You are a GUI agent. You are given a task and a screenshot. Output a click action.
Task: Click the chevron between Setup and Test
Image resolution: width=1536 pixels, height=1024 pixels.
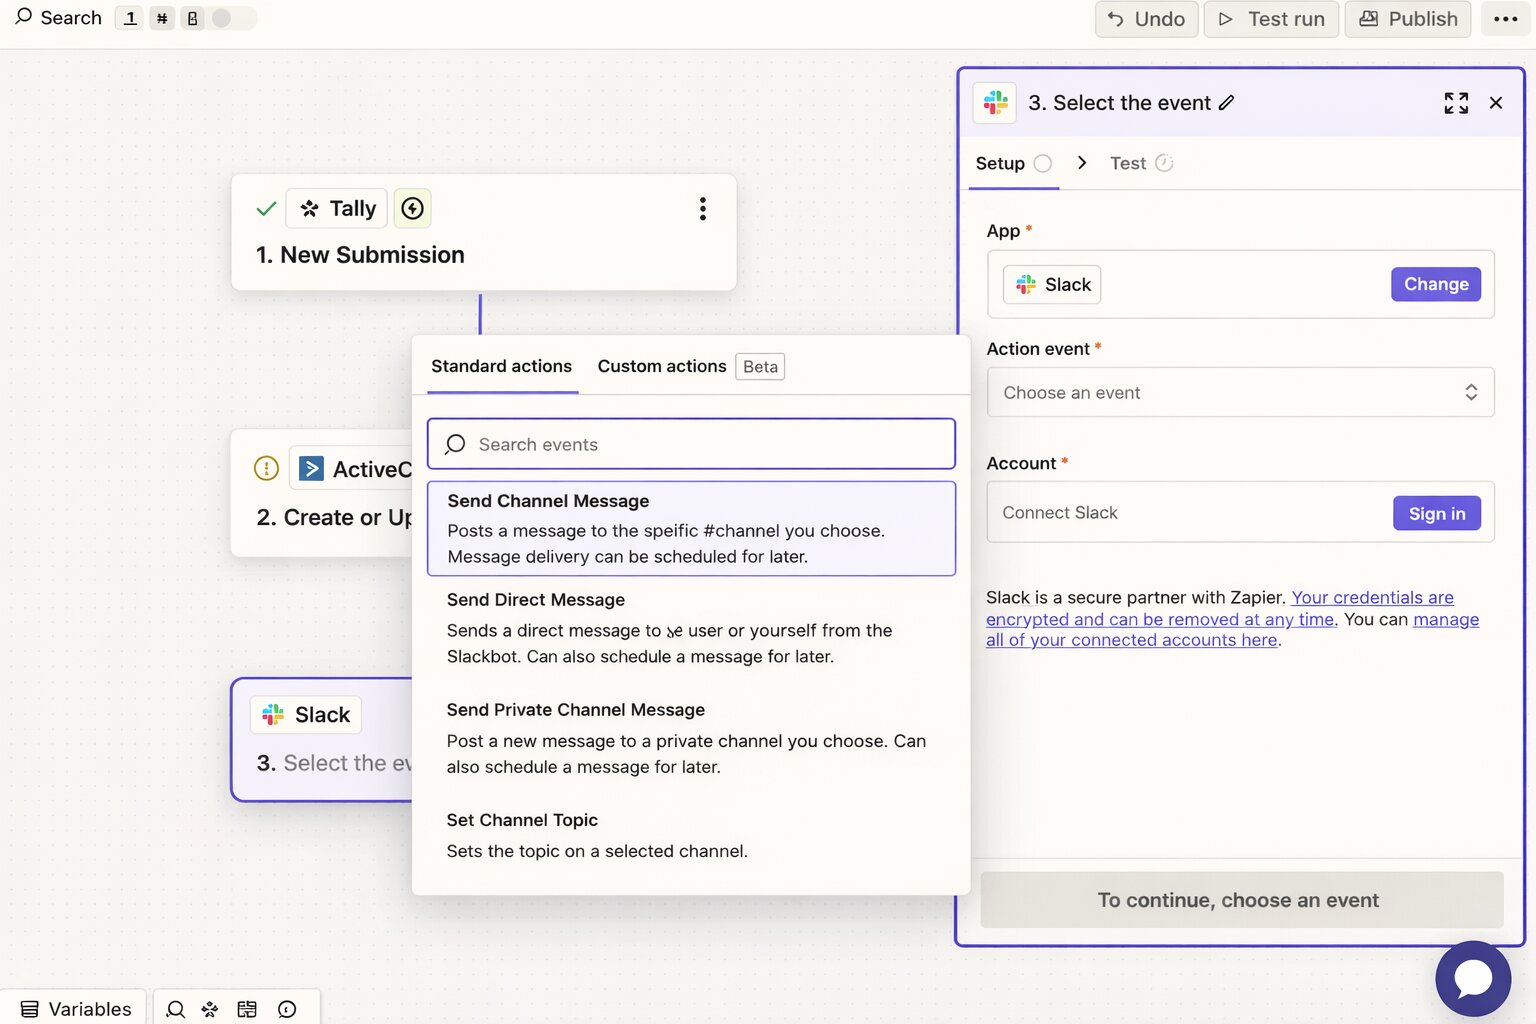1082,162
